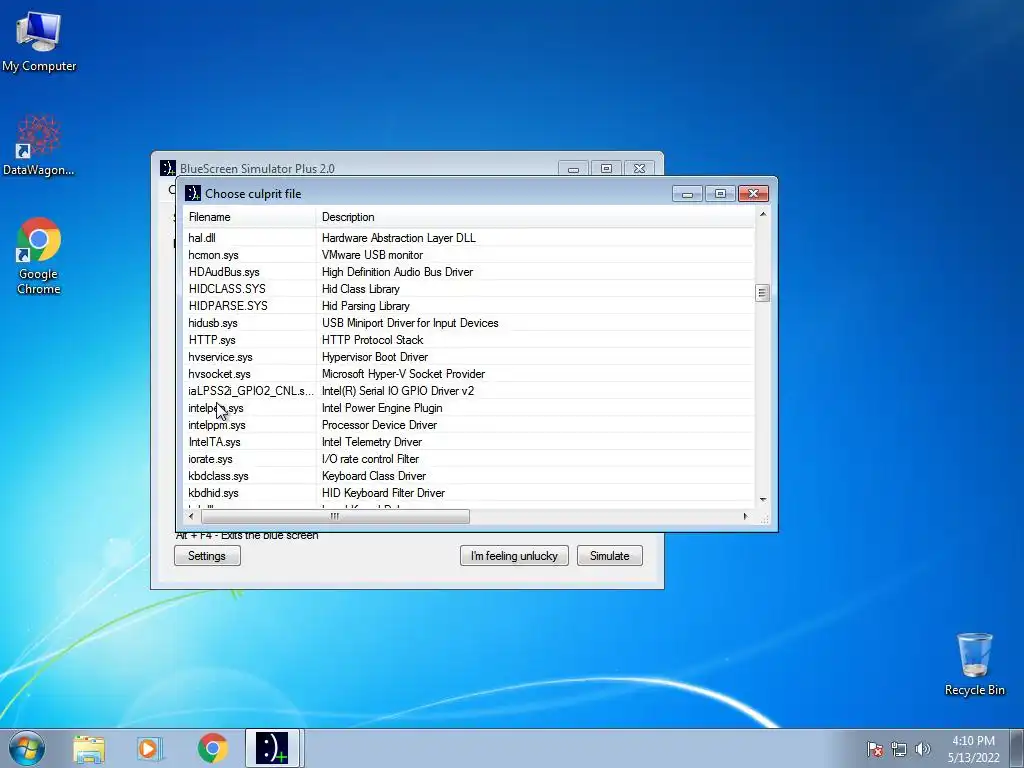The width and height of the screenshot is (1024, 768).
Task: Select the hvservice.sys row
Action: [x=468, y=357]
